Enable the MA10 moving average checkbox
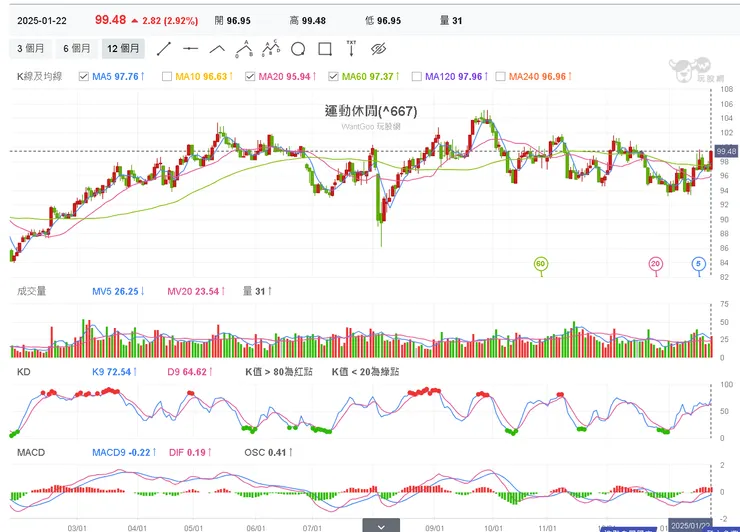The image size is (740, 532). click(167, 76)
